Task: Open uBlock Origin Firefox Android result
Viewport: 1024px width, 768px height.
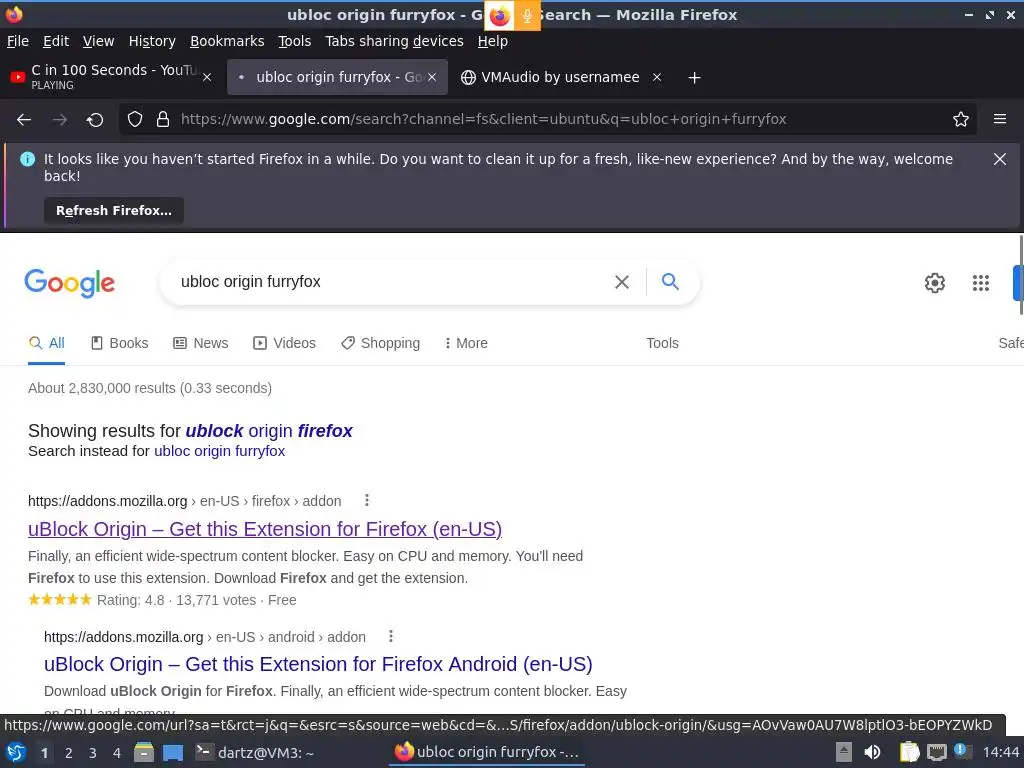Action: tap(318, 664)
